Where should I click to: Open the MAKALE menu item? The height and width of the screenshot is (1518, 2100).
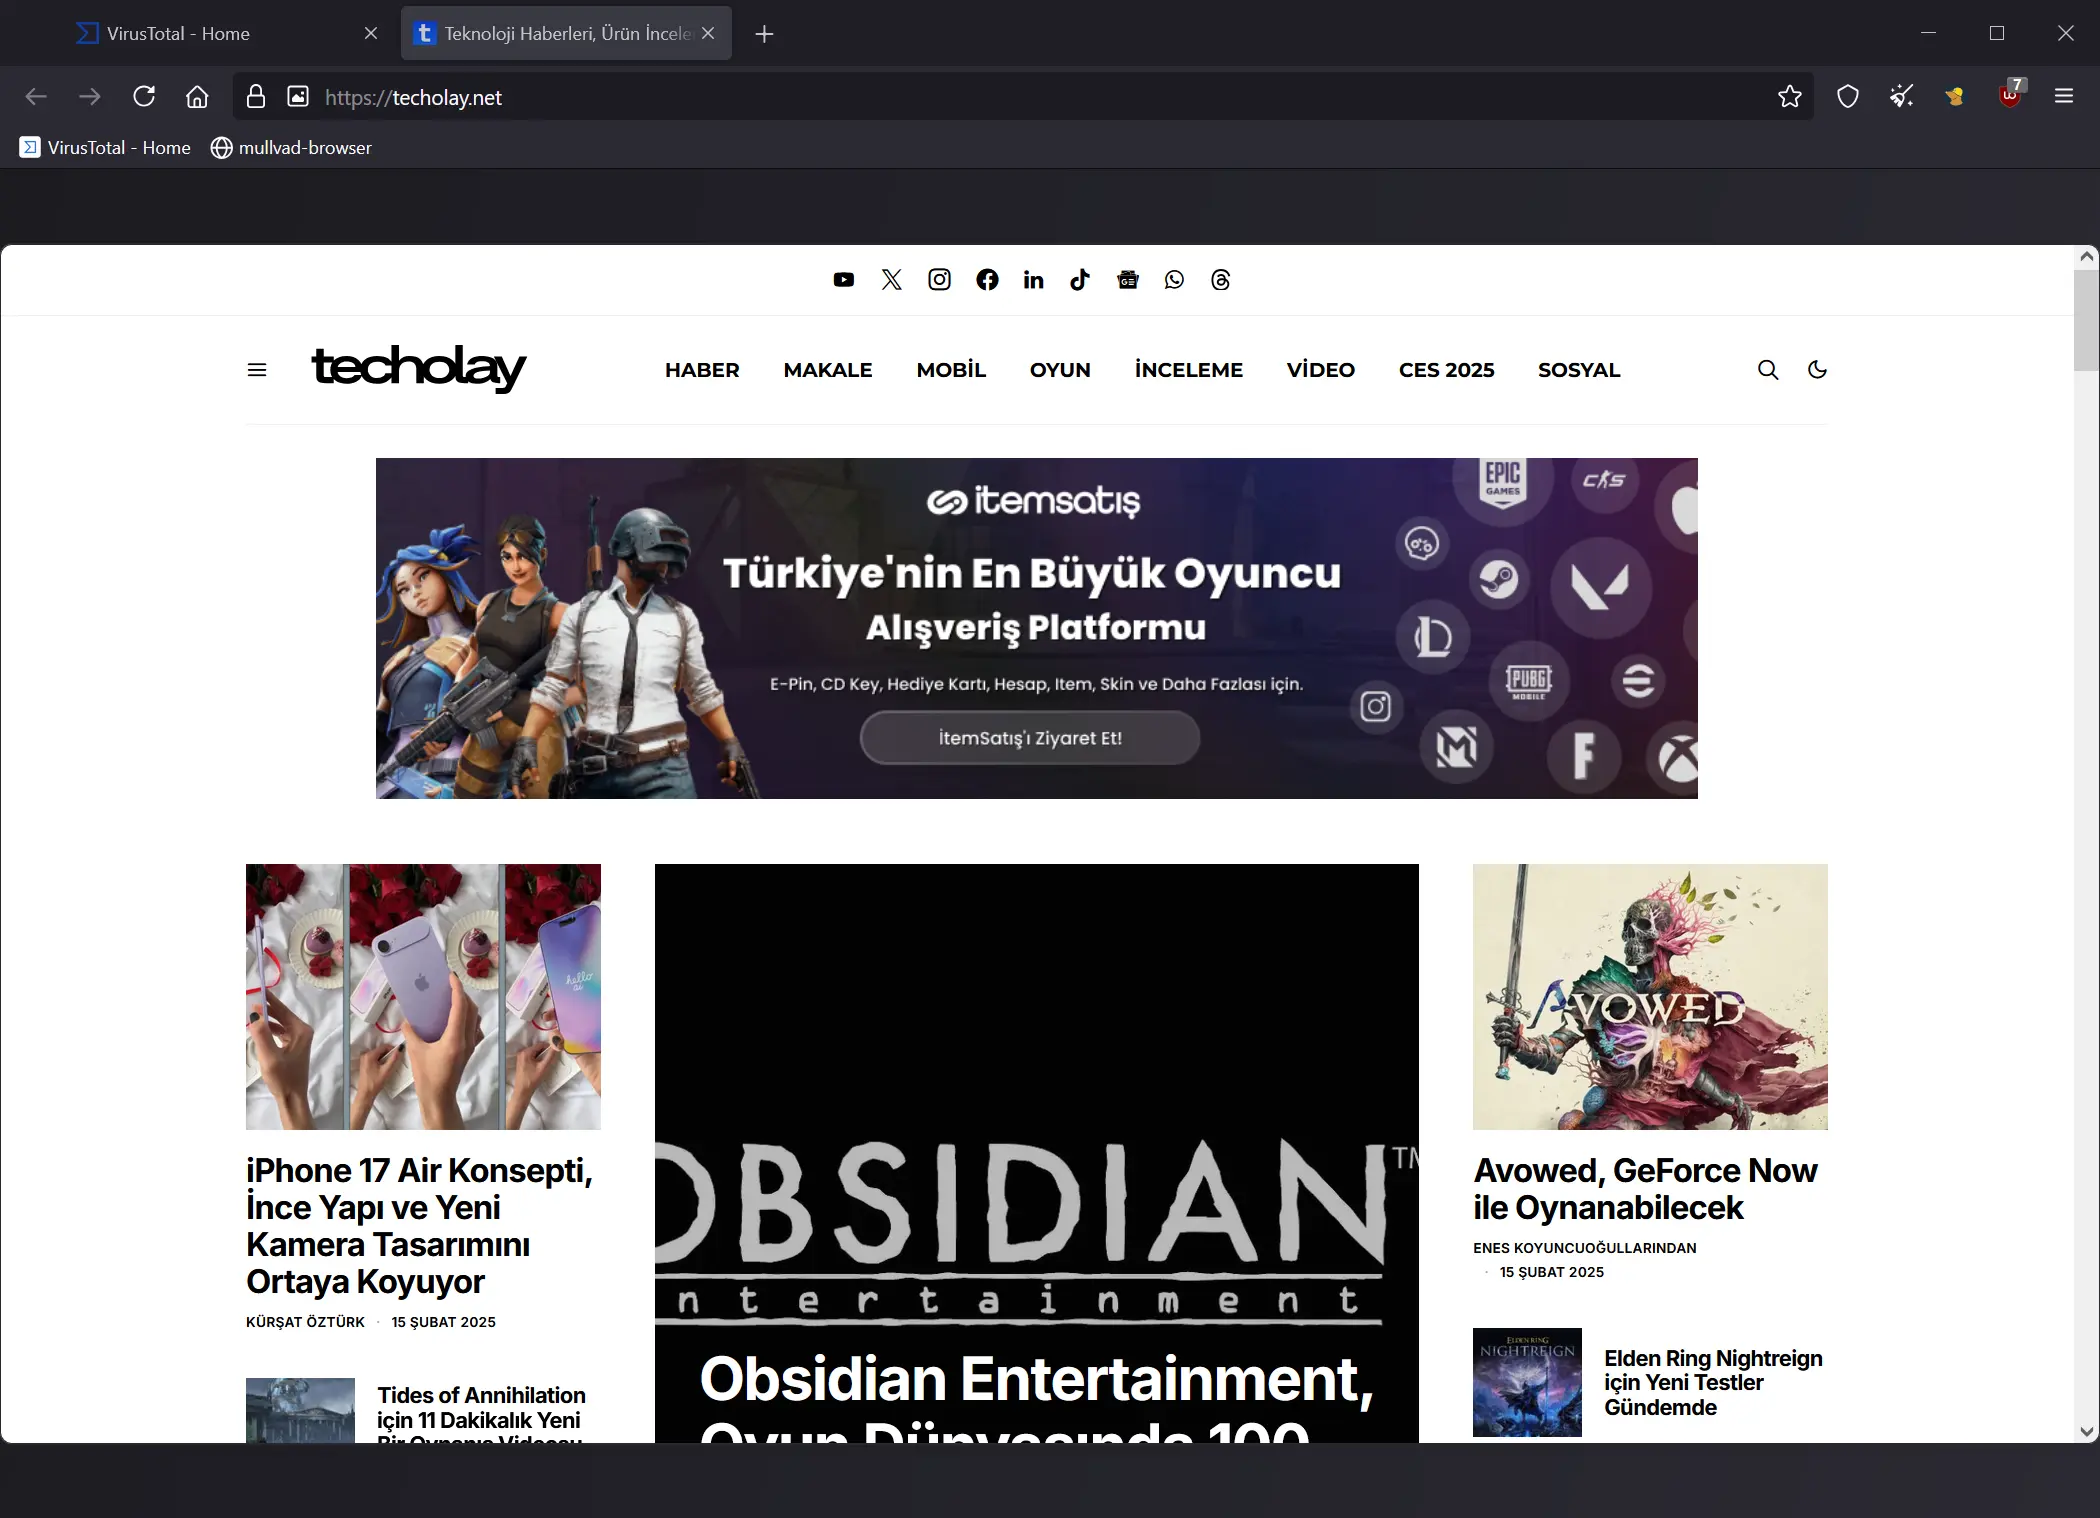tap(828, 370)
